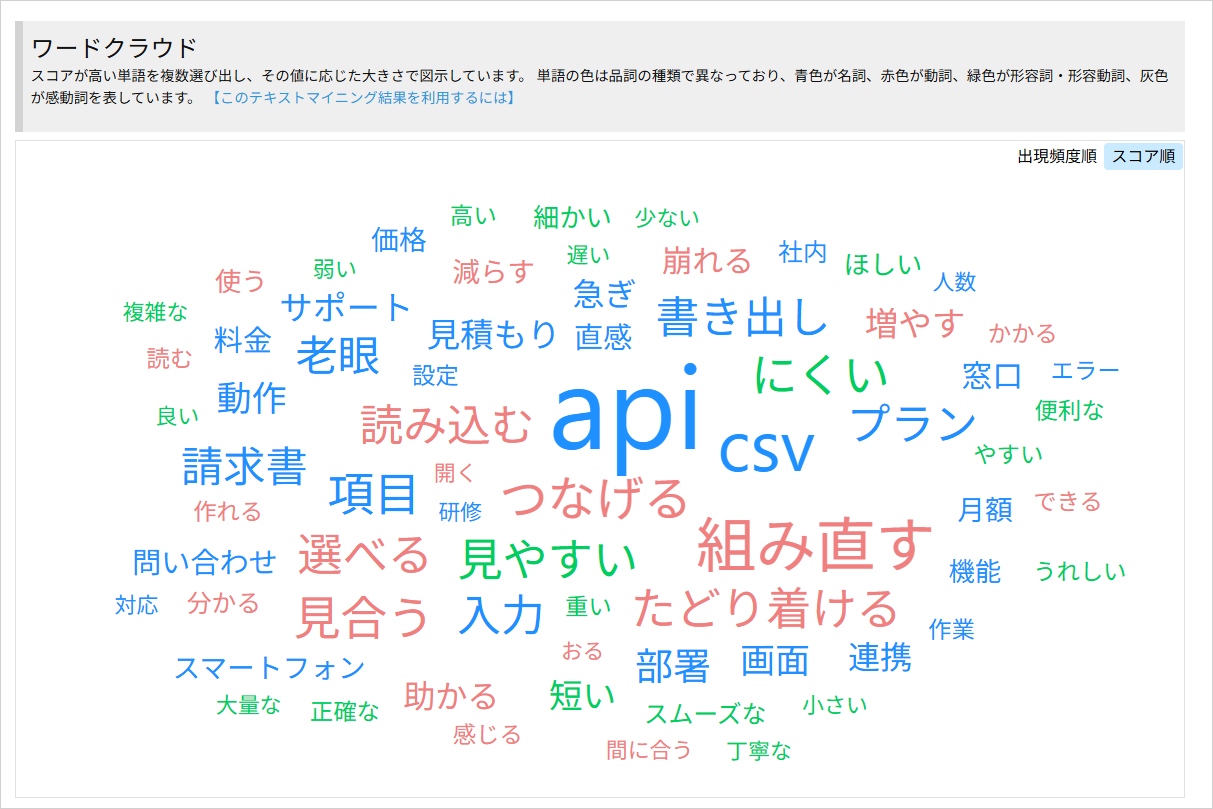The image size is (1213, 809).
Task: Click the green word スムーズな
Action: [x=705, y=714]
